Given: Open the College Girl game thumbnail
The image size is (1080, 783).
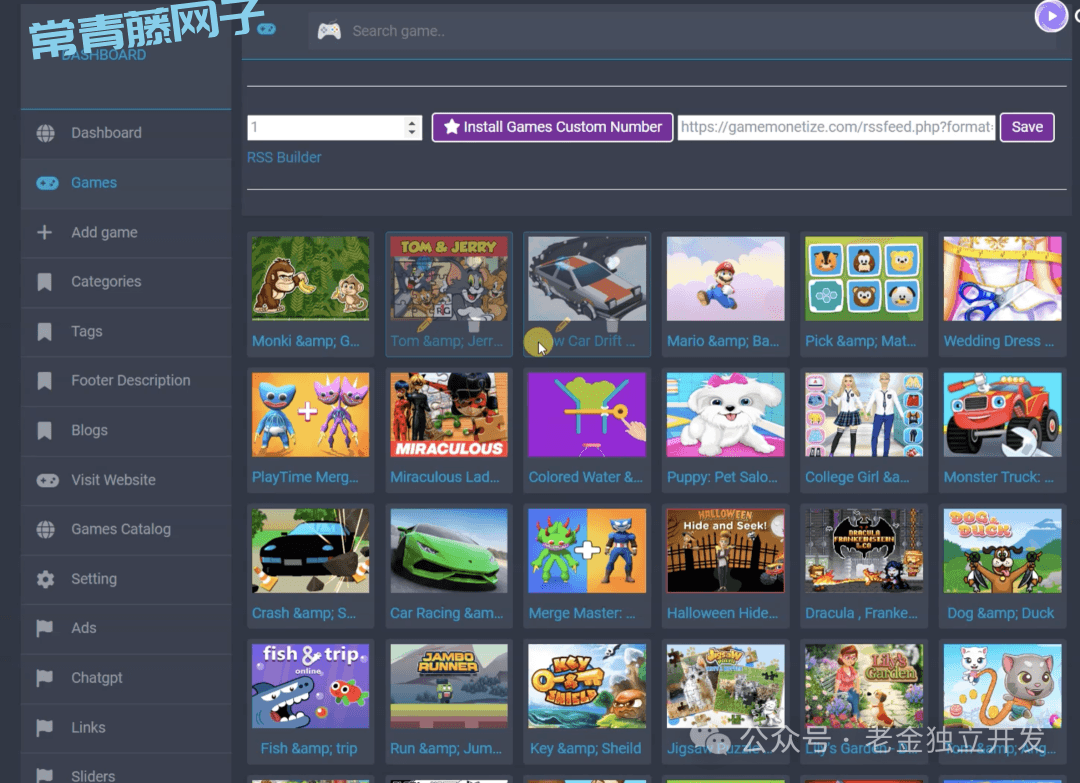Looking at the screenshot, I should (864, 415).
